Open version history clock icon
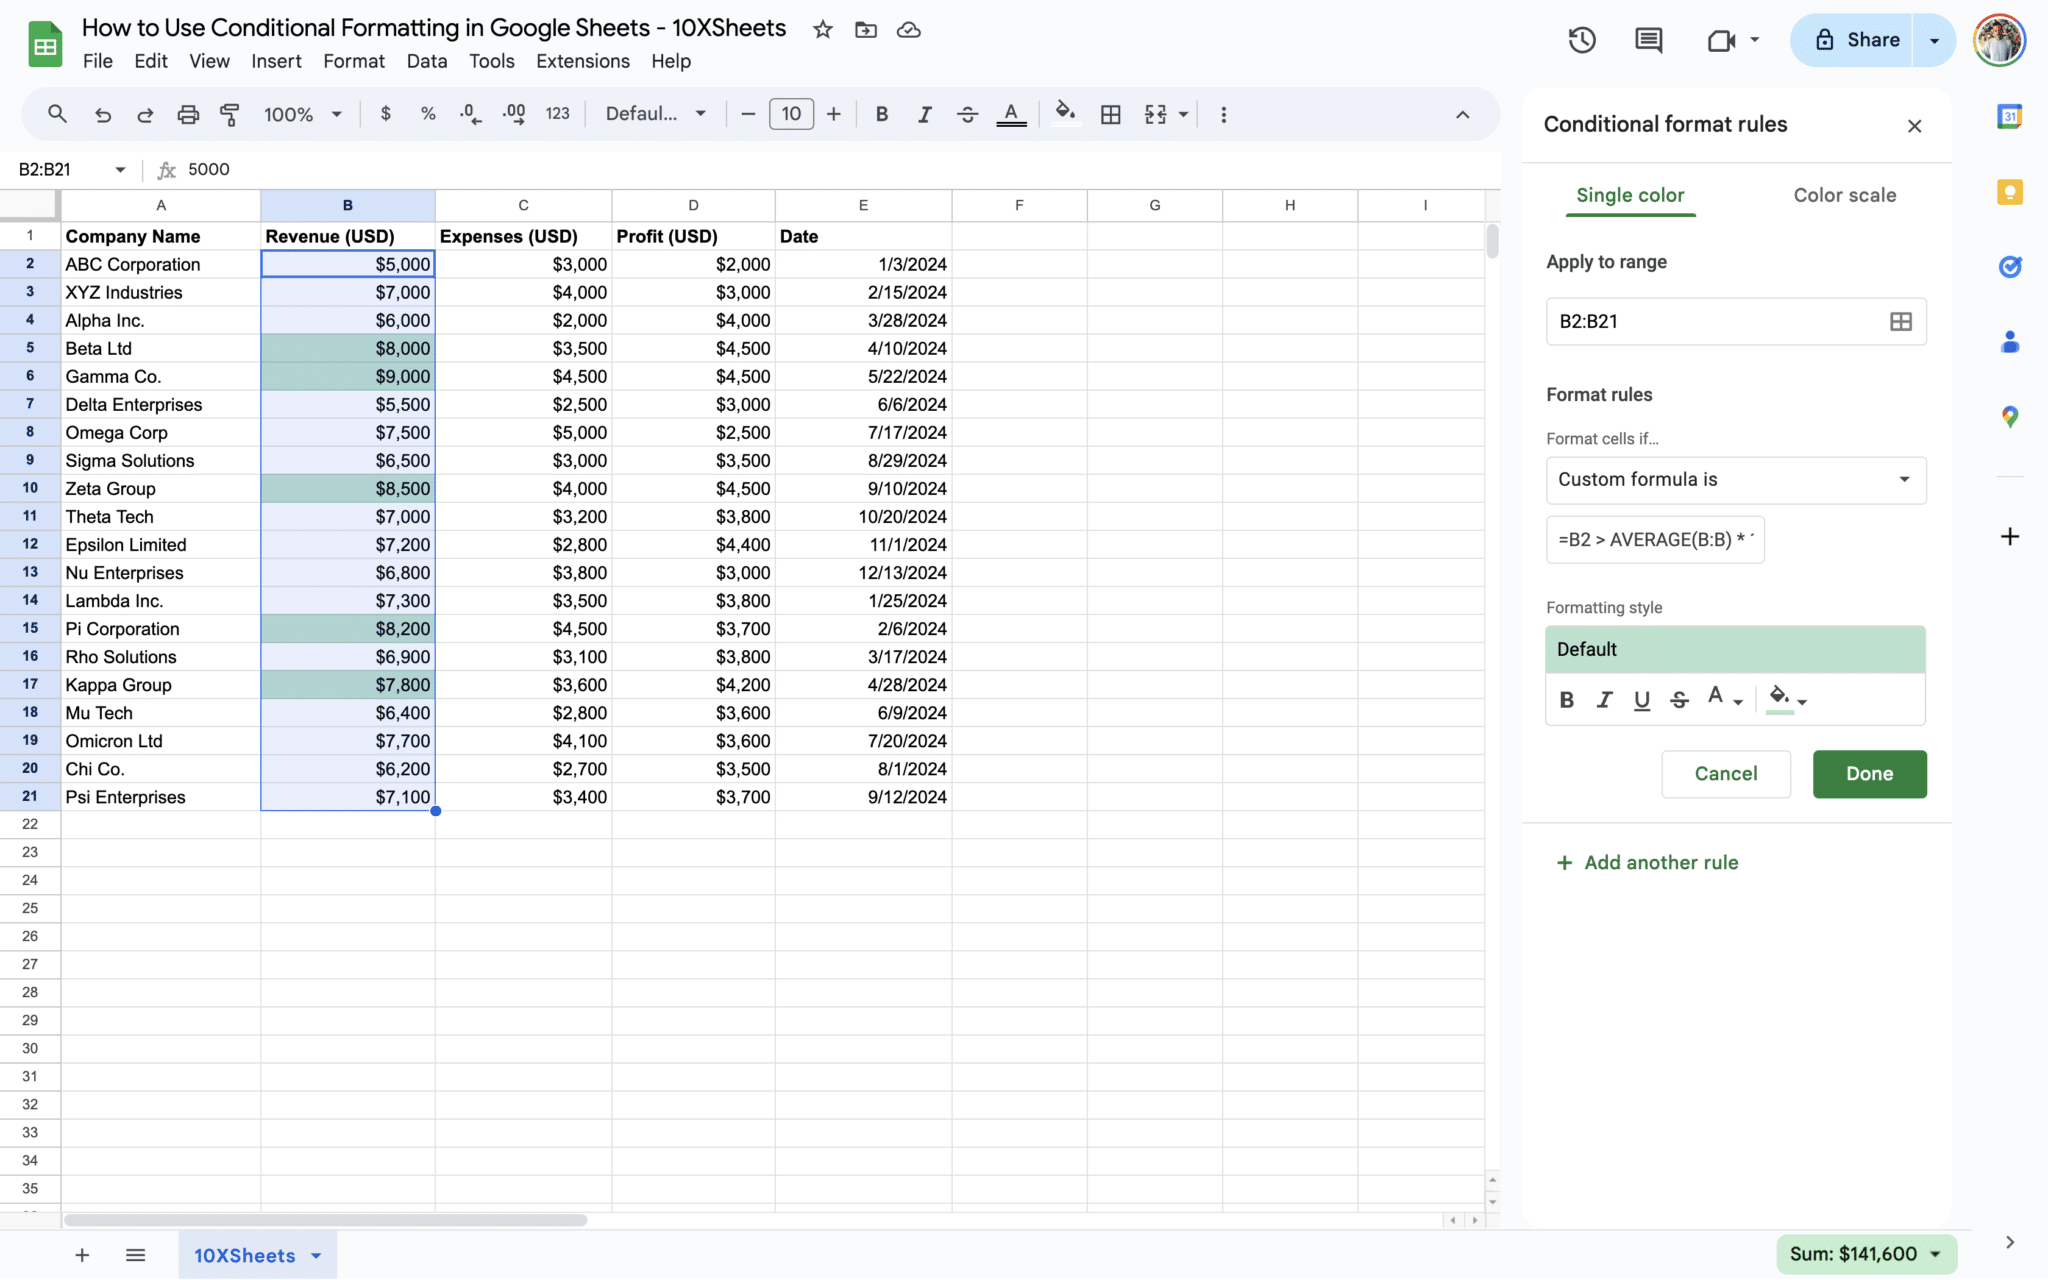2048x1280 pixels. pos(1582,40)
